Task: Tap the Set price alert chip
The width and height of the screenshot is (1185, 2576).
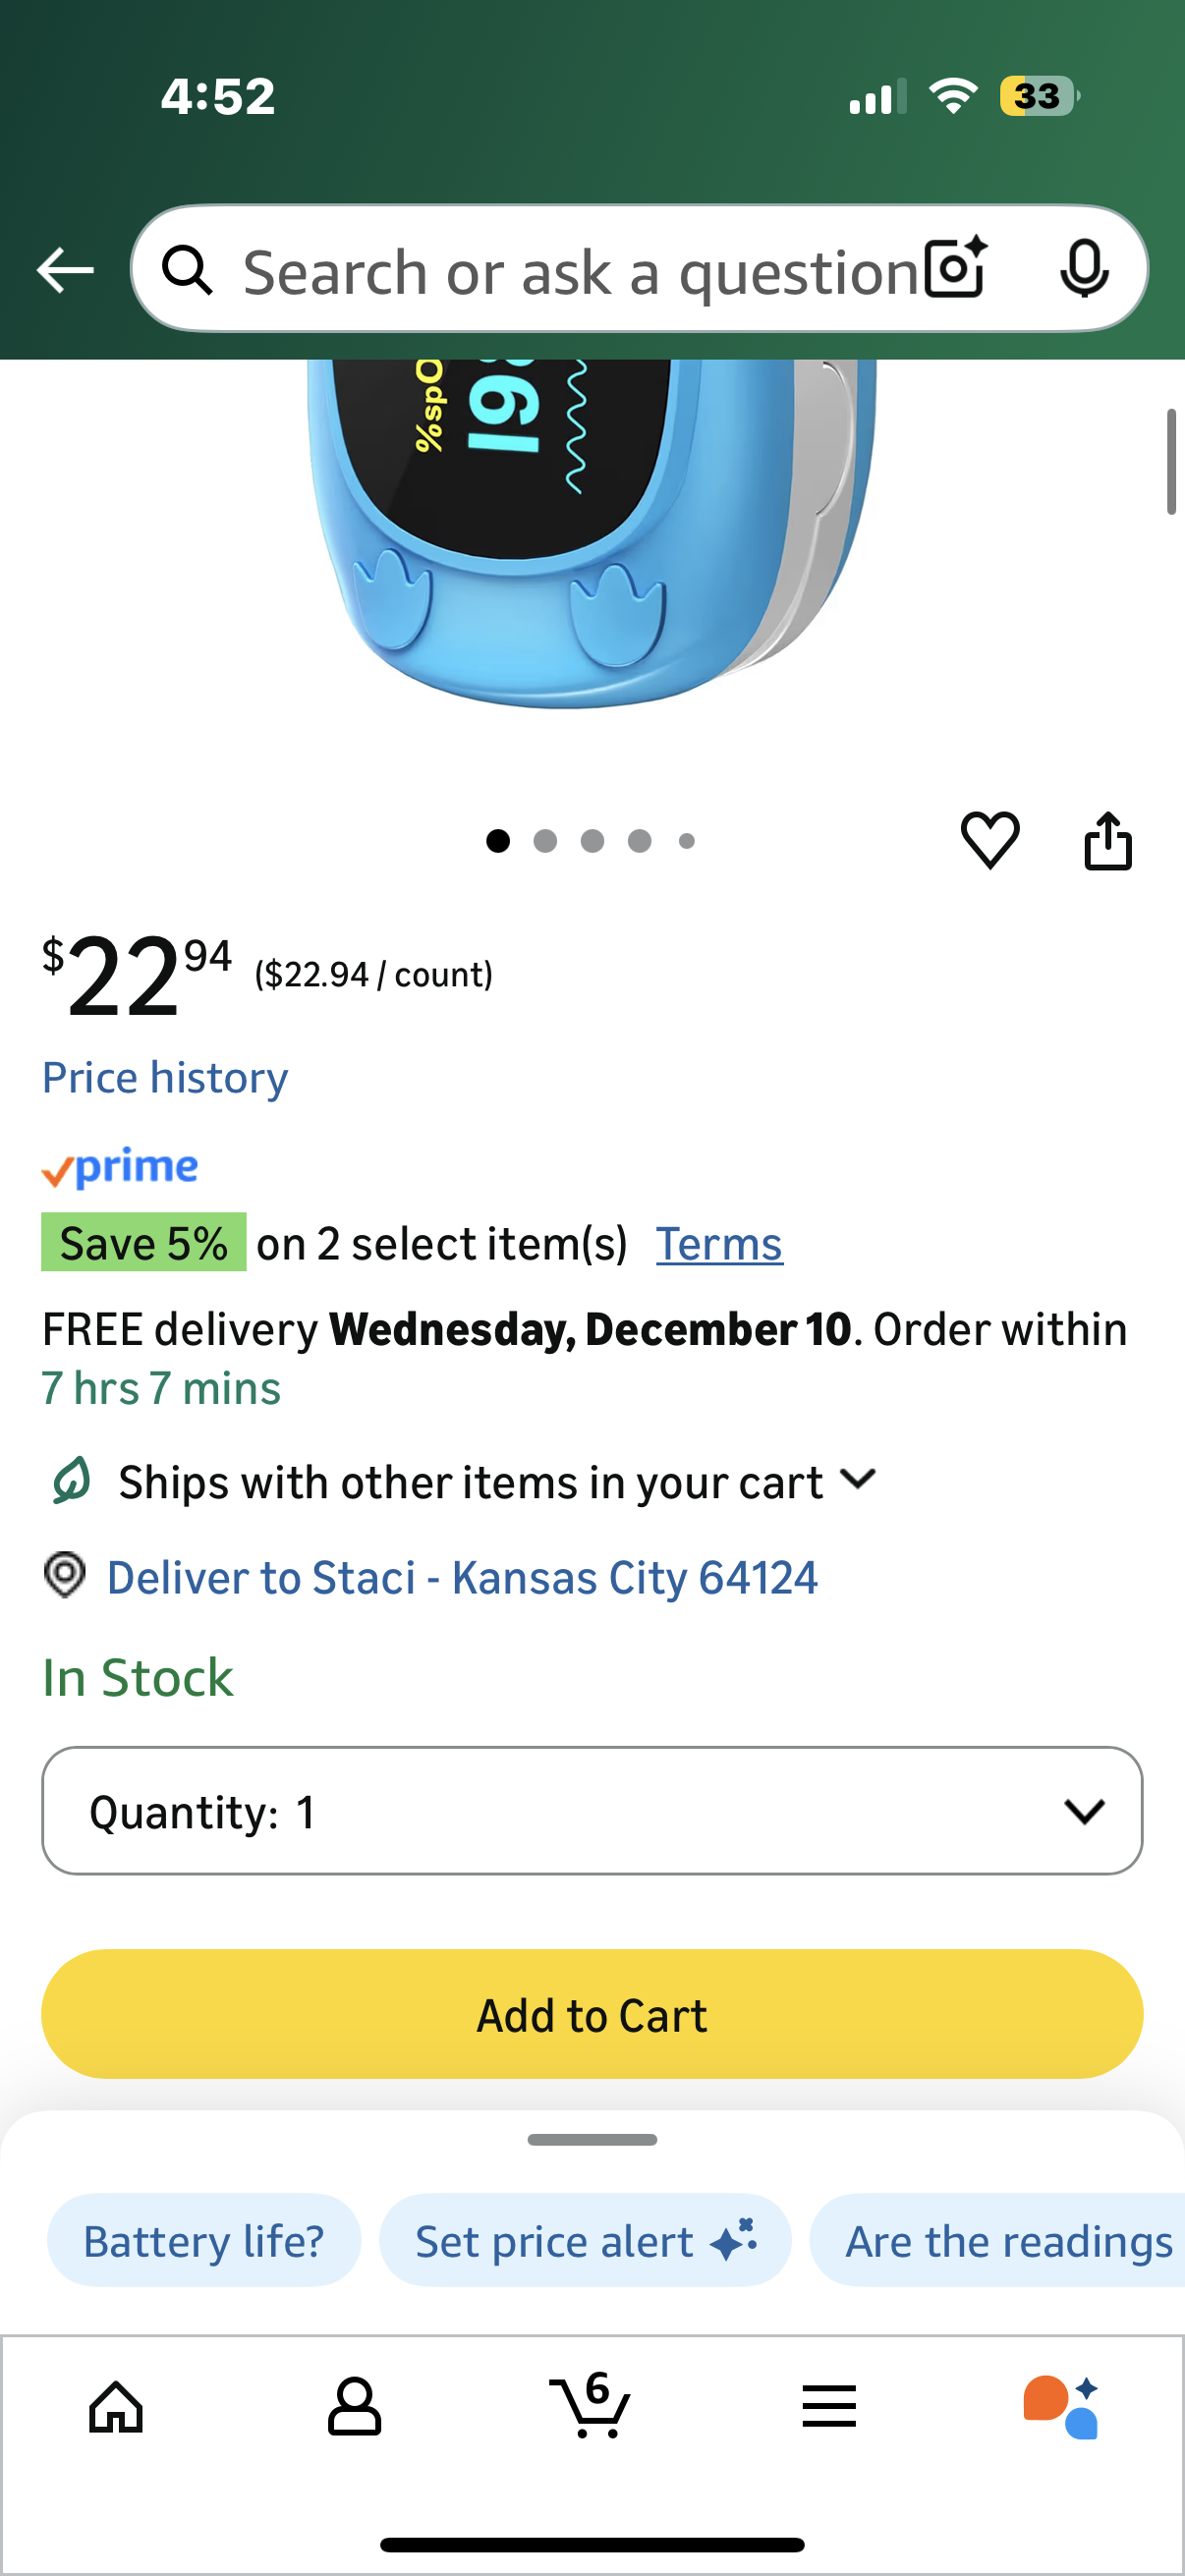Action: [x=585, y=2241]
